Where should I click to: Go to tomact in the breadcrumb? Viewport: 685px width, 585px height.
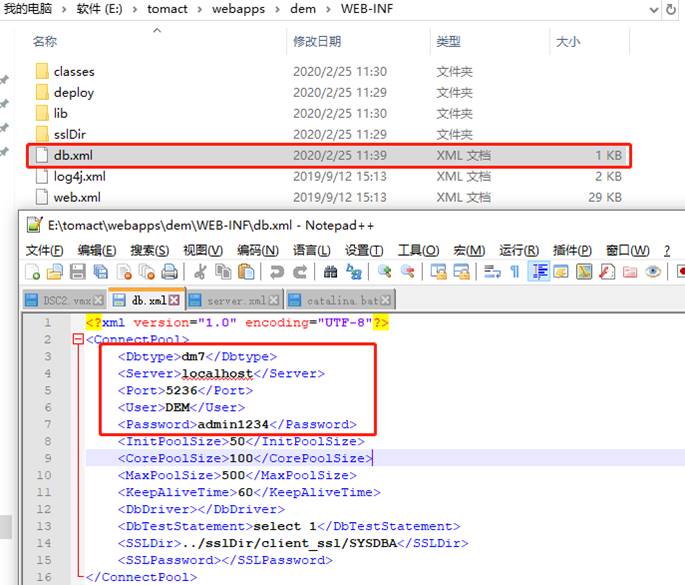(167, 9)
